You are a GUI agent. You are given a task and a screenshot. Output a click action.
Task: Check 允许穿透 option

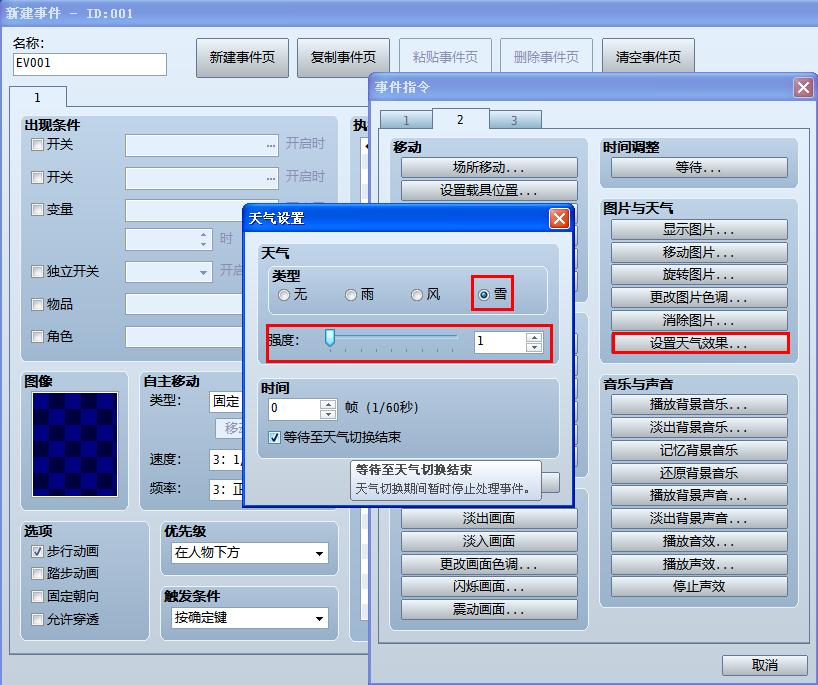pos(37,619)
